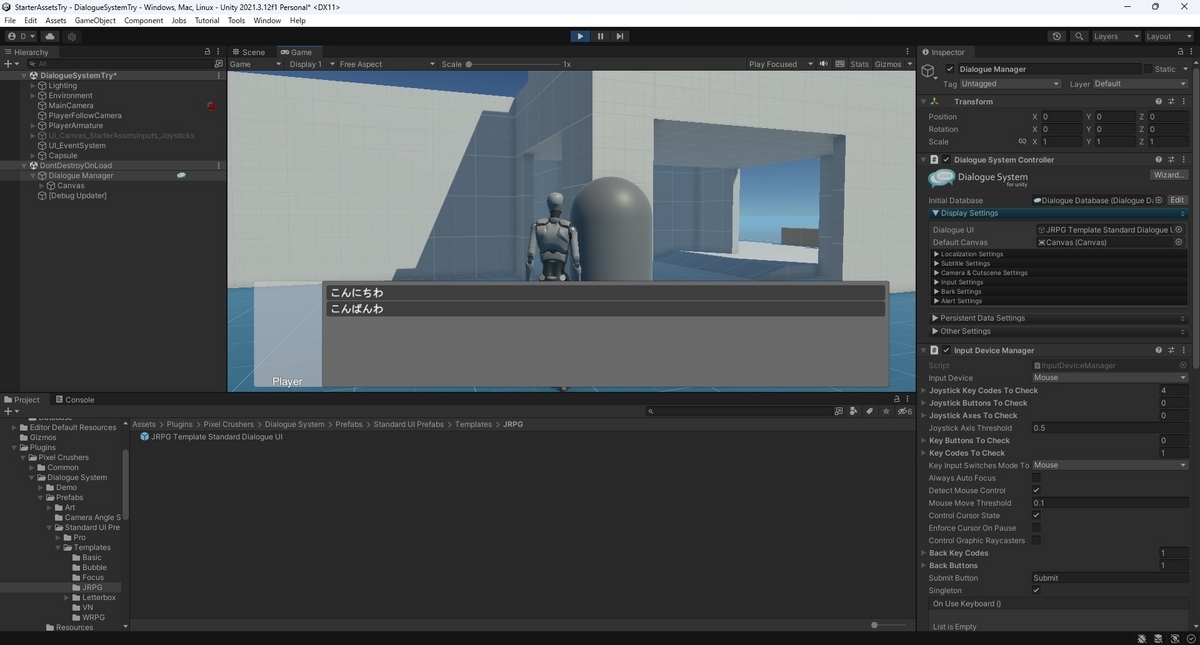Viewport: 1200px width, 645px height.
Task: Toggle Detect Mouse Control checkbox
Action: pos(1036,490)
